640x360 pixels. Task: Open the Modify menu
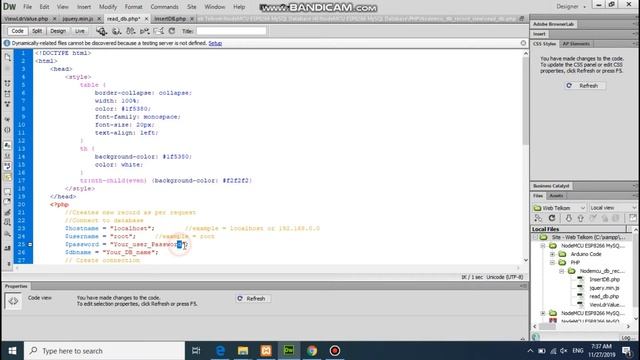[x=108, y=7]
